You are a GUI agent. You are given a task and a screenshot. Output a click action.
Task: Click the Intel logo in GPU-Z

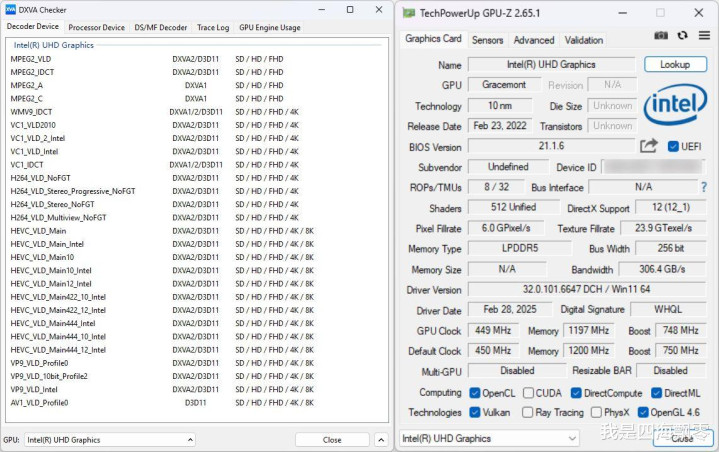[675, 104]
